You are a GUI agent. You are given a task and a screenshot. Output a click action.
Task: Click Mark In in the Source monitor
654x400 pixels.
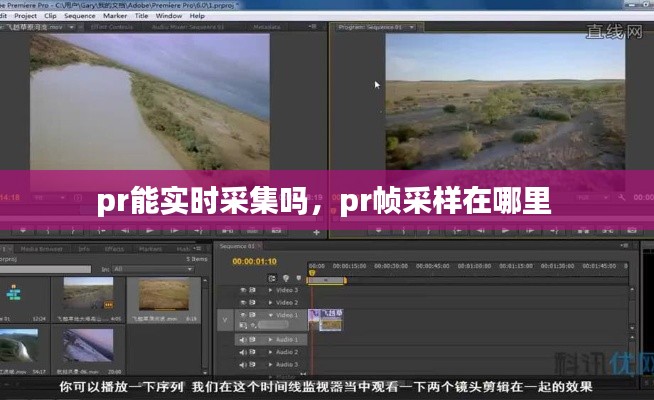click(48, 230)
